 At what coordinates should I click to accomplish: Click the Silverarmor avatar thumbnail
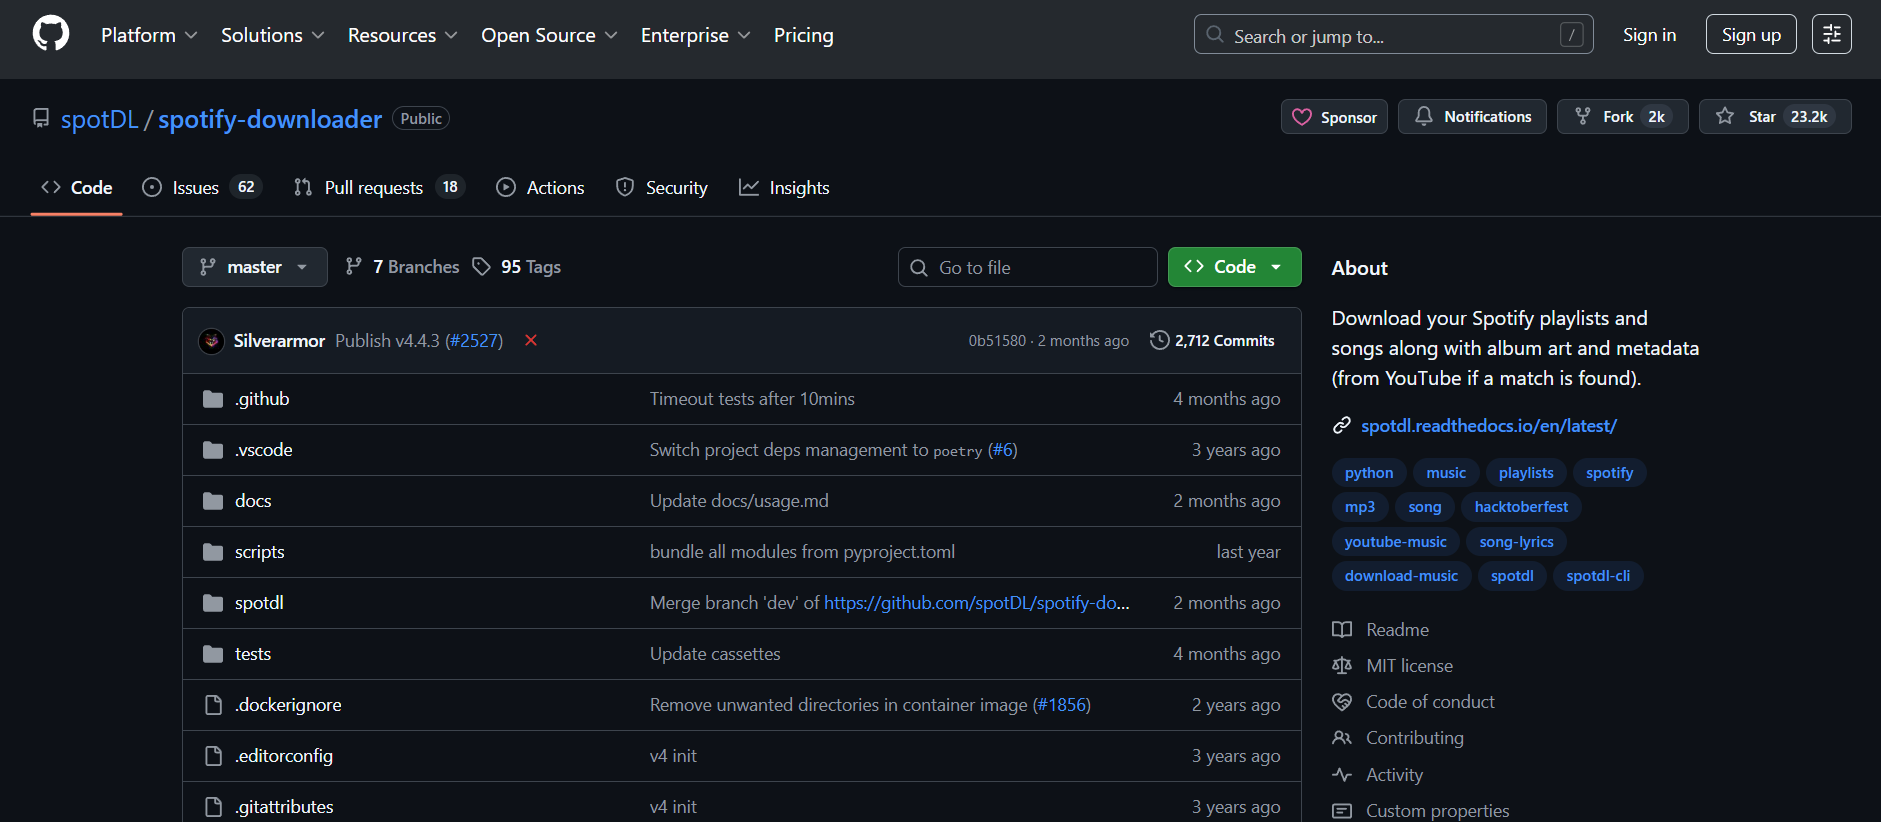(x=212, y=341)
